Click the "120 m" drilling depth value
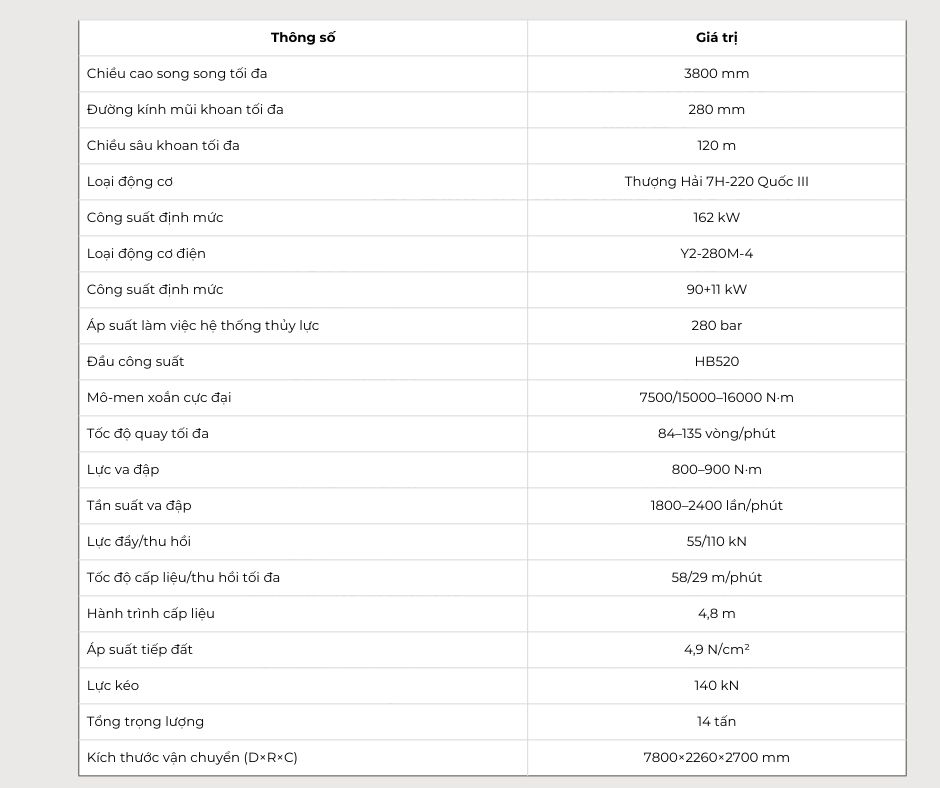This screenshot has height=788, width=940. coord(716,146)
